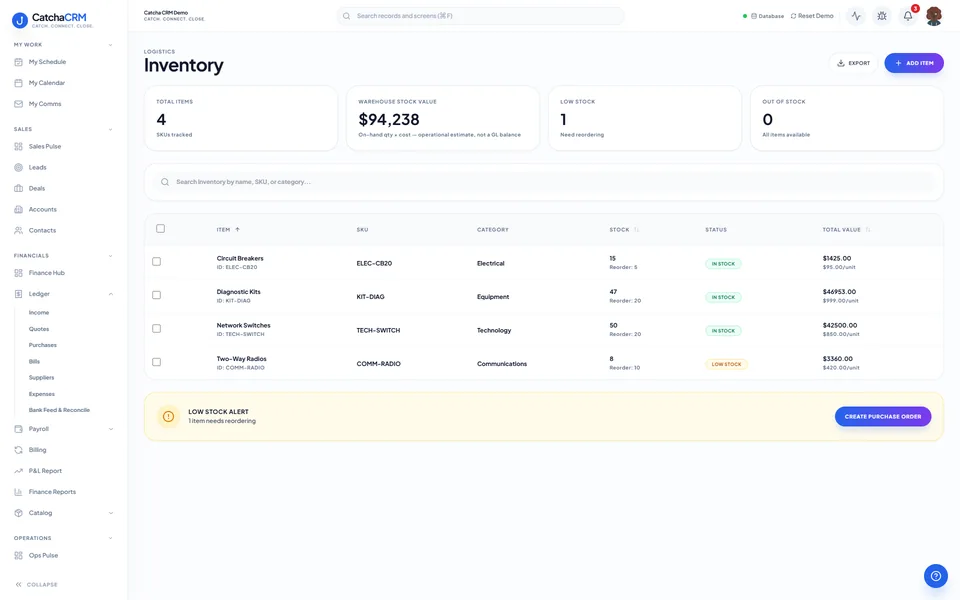This screenshot has height=600, width=960.
Task: Click the Billing sidebar icon
Action: click(x=18, y=450)
